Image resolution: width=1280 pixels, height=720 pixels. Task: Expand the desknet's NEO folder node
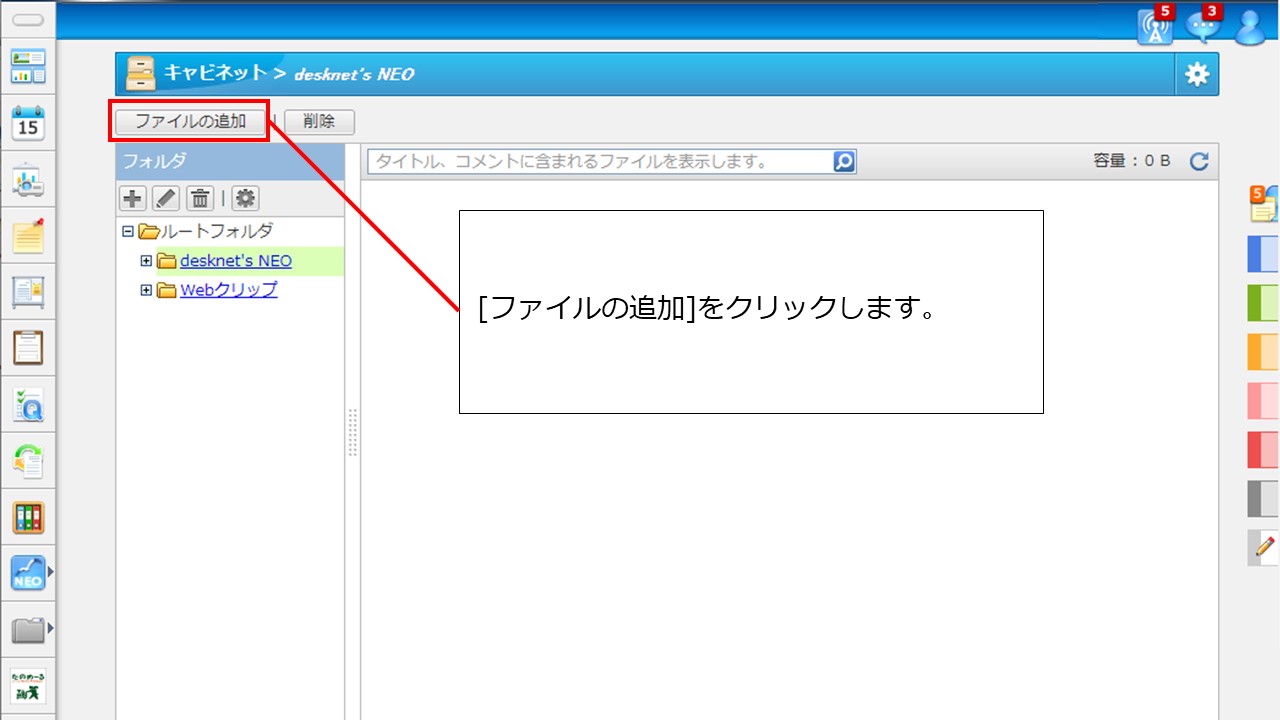146,261
